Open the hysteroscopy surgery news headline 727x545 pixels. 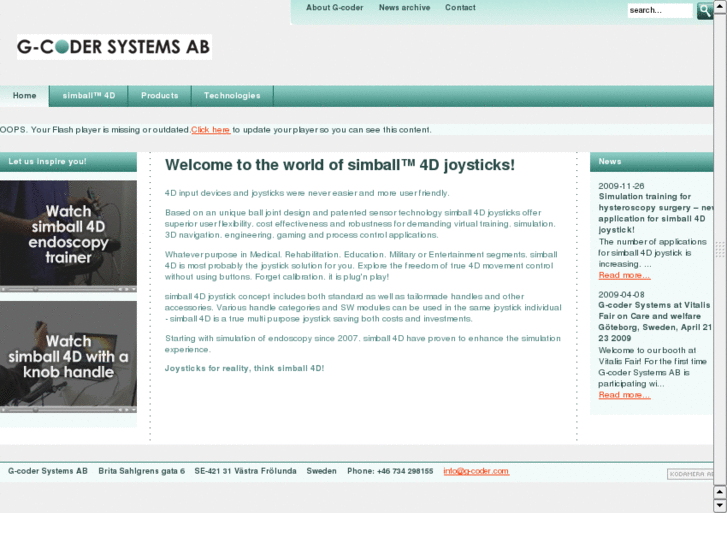[655, 213]
